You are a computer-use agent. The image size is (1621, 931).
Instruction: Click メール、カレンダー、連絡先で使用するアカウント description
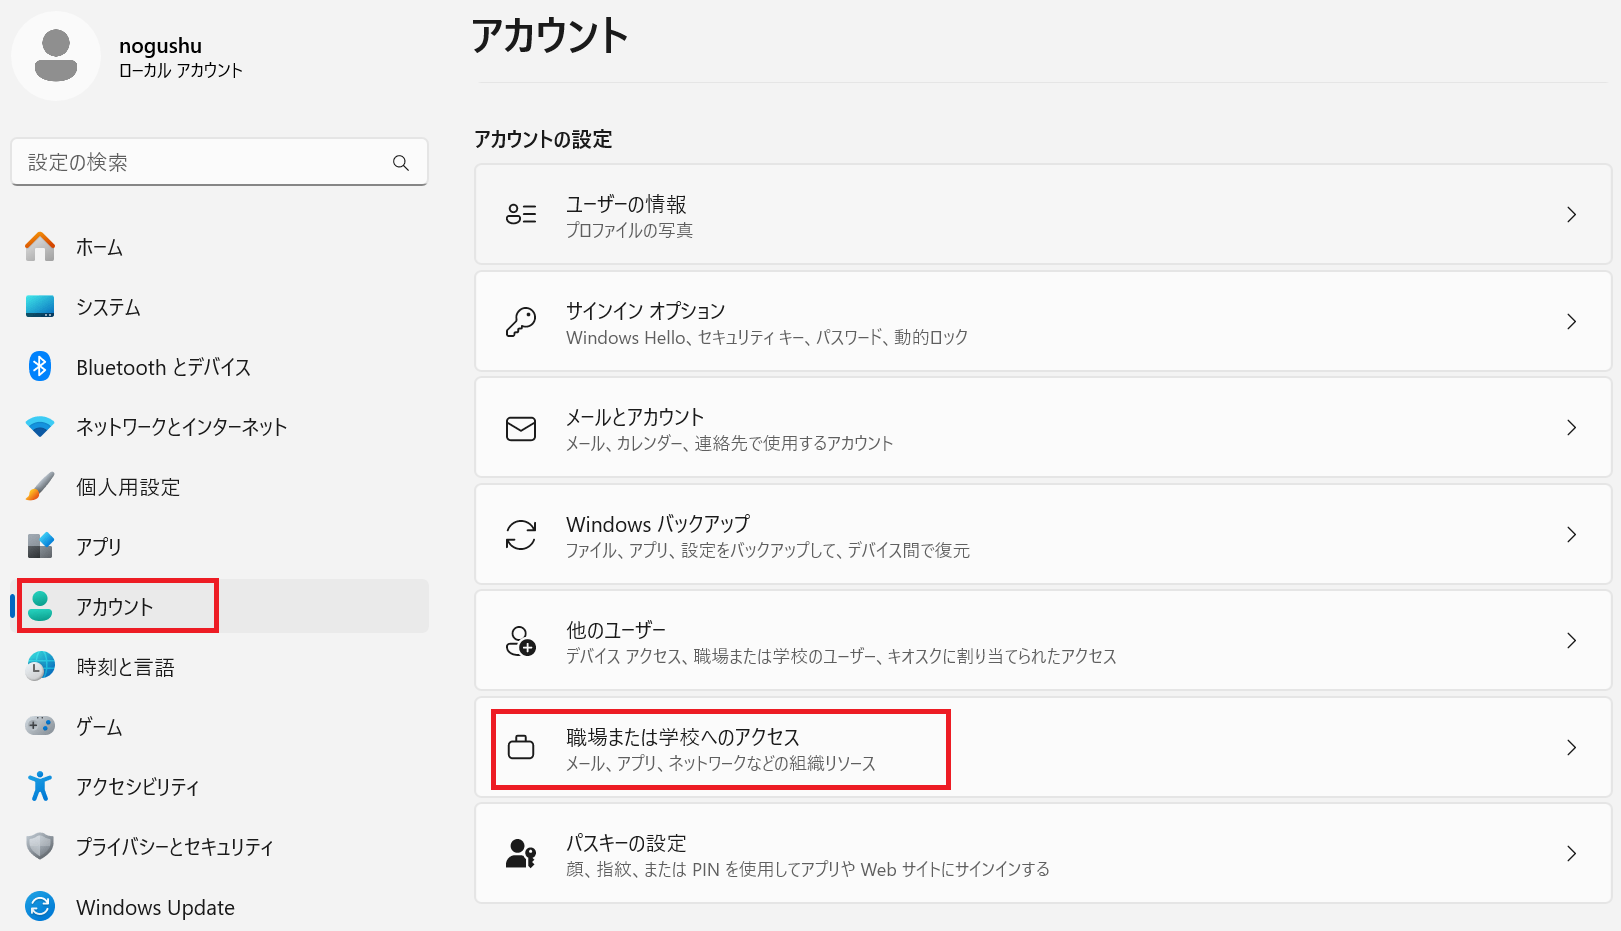point(729,443)
